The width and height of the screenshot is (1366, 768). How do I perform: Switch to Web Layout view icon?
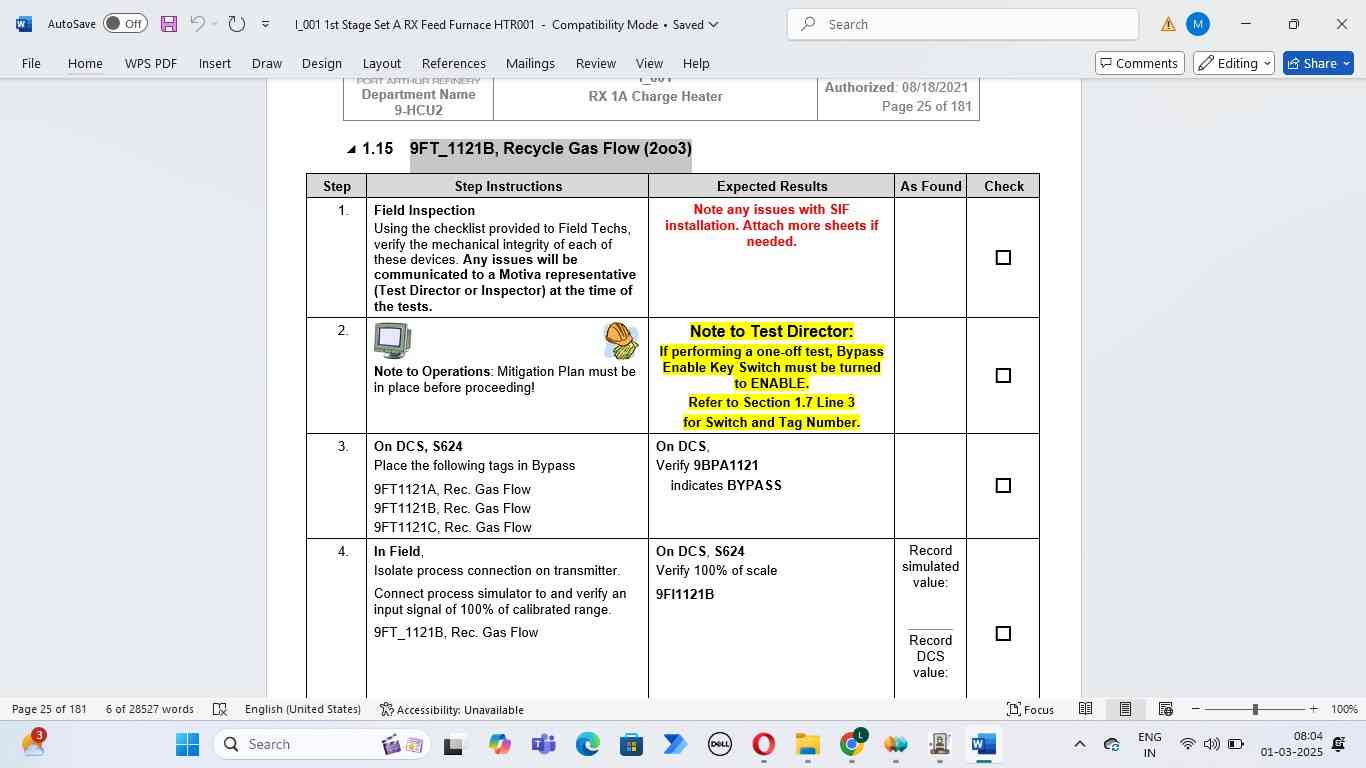tap(1165, 709)
